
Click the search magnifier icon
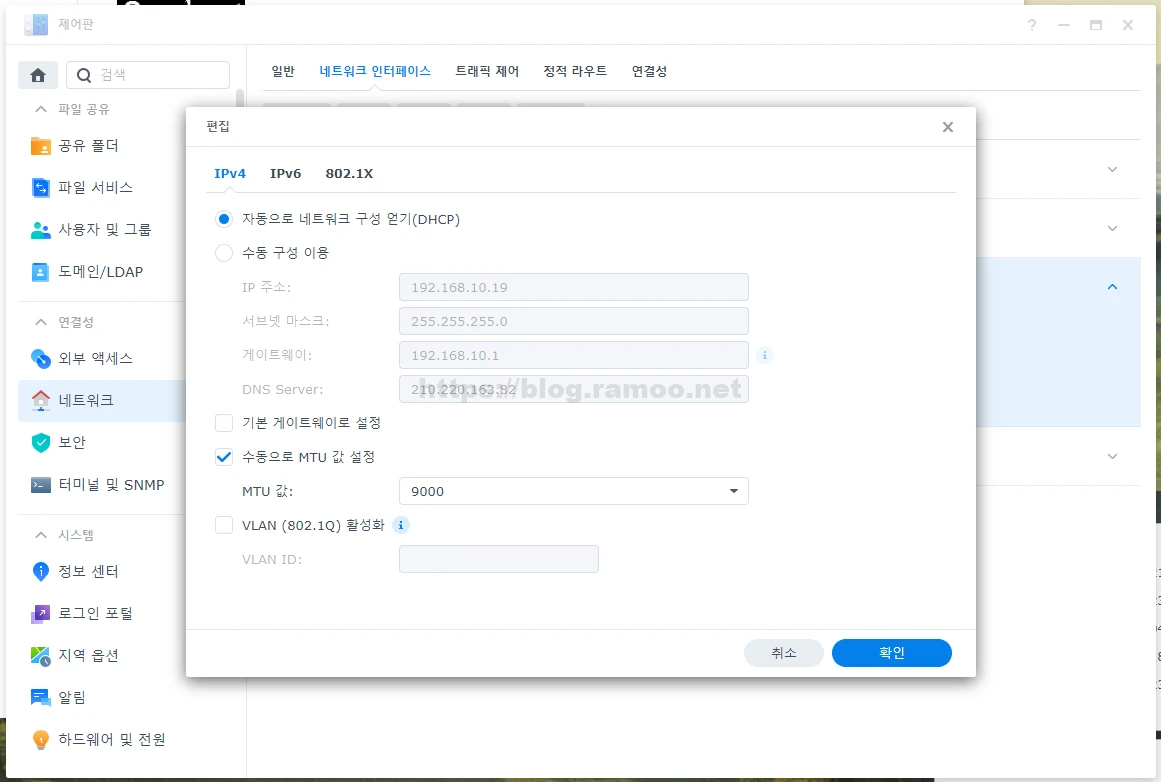click(x=84, y=75)
